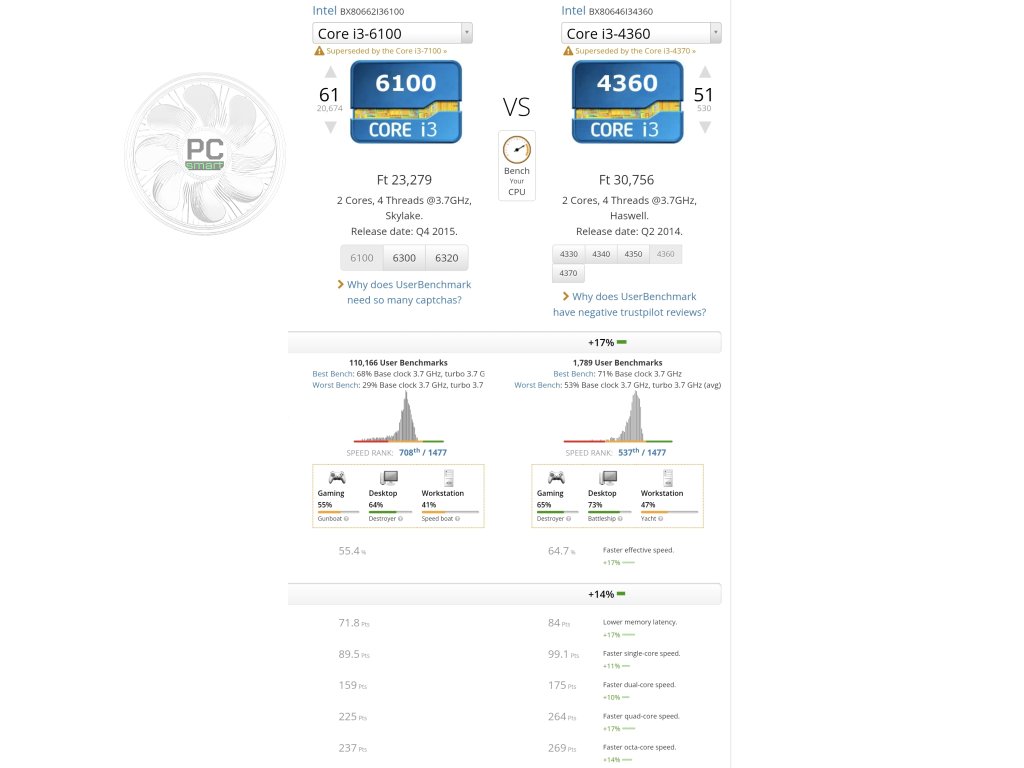Click the chevron before the trustpilot question

click(566, 296)
